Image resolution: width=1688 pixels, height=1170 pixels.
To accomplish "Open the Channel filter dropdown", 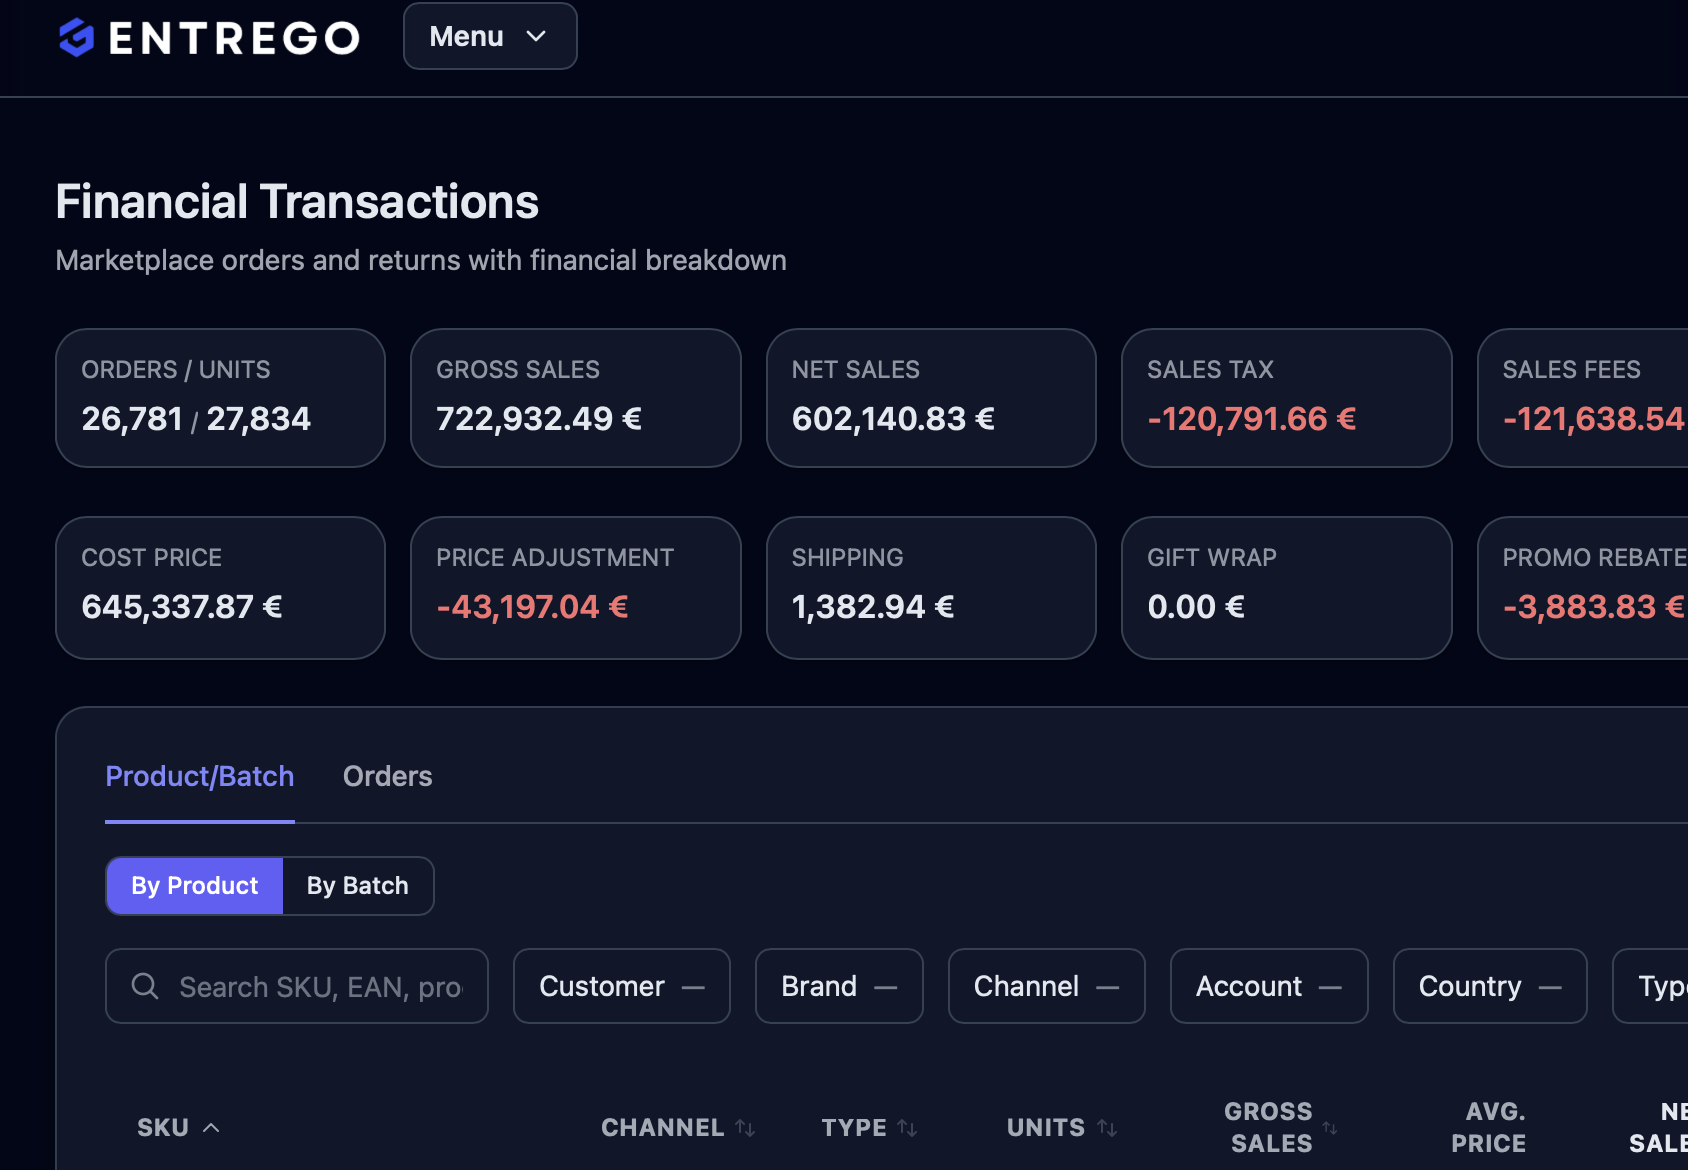I will (x=1046, y=986).
